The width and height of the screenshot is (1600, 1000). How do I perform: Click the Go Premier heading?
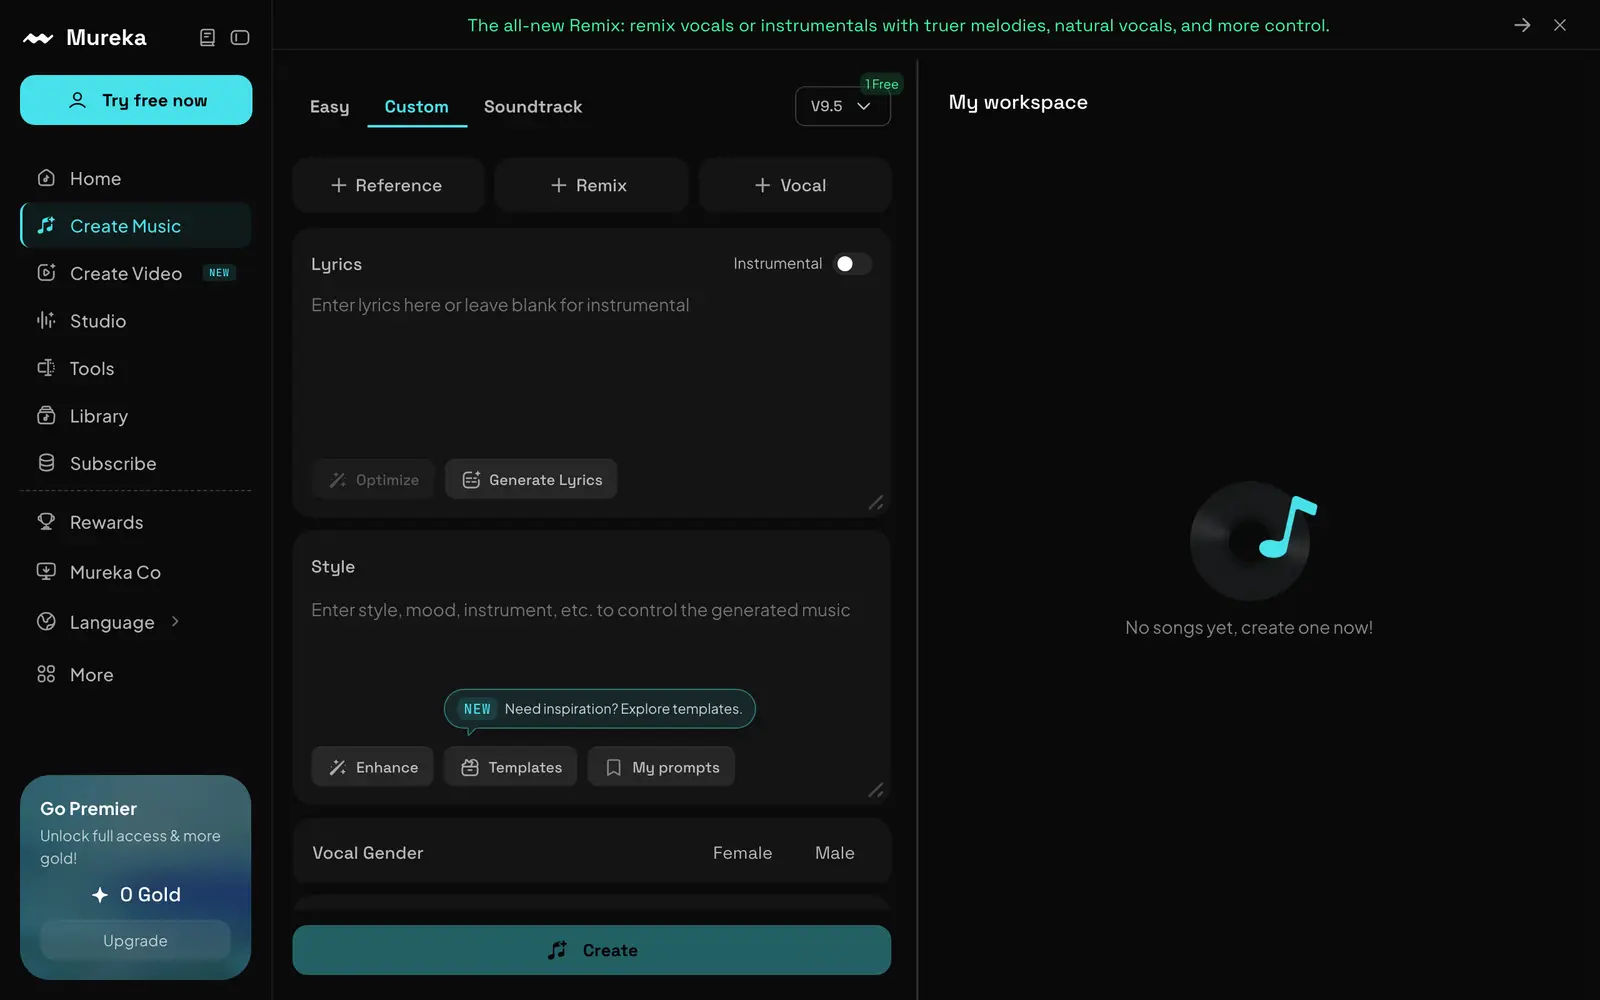pyautogui.click(x=88, y=809)
